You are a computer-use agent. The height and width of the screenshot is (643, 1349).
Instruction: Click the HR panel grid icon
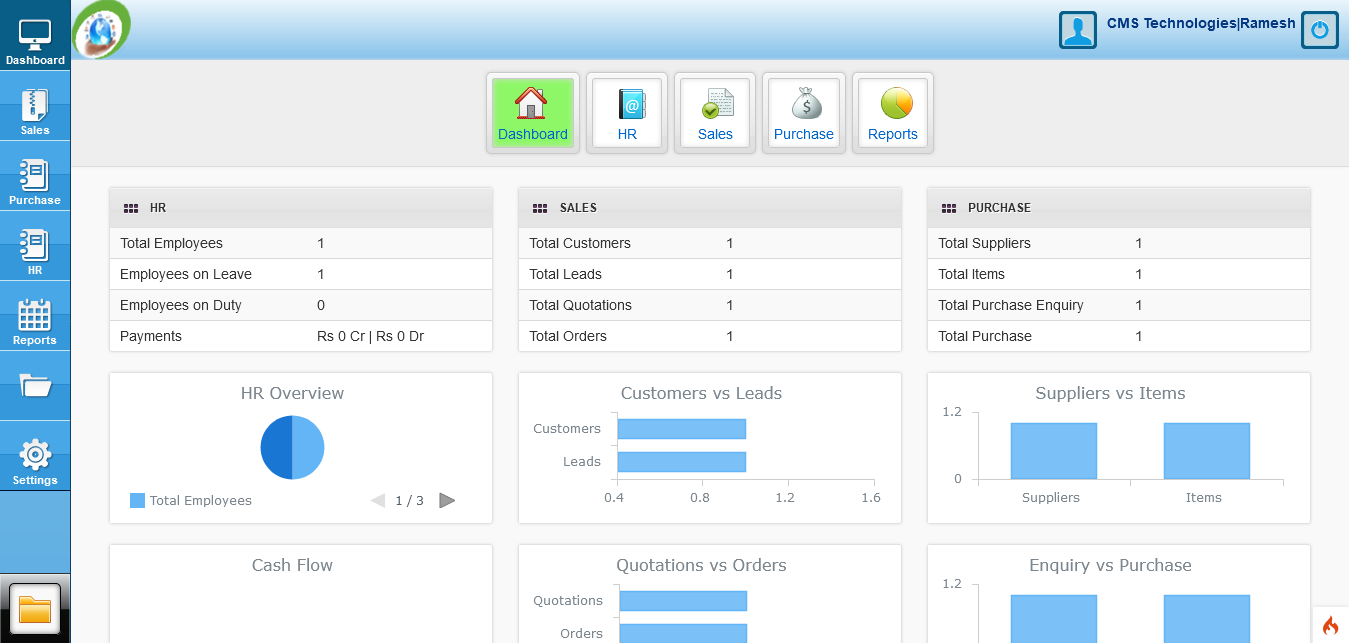coord(131,208)
